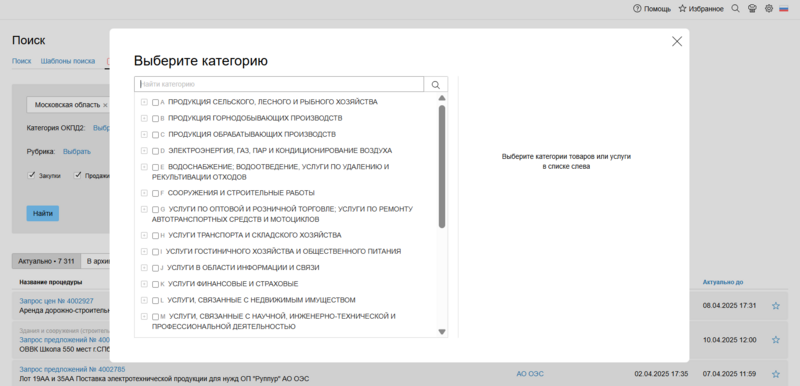Image resolution: width=800 pixels, height=386 pixels.
Task: Check category C Продукция обрабатывающих производств
Action: [155, 135]
